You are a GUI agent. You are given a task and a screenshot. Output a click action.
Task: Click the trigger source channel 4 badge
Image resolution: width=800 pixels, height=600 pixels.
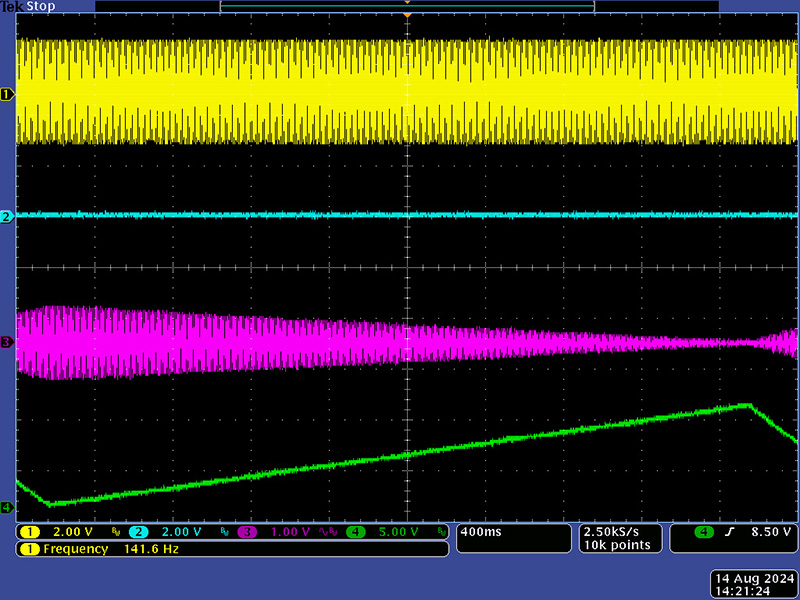(704, 532)
